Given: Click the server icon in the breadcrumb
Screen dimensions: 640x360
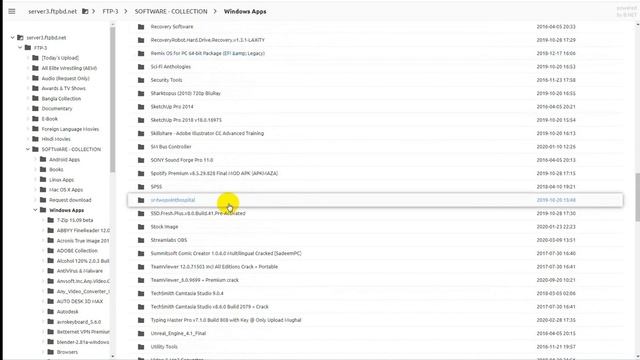Looking at the screenshot, I should point(85,11).
